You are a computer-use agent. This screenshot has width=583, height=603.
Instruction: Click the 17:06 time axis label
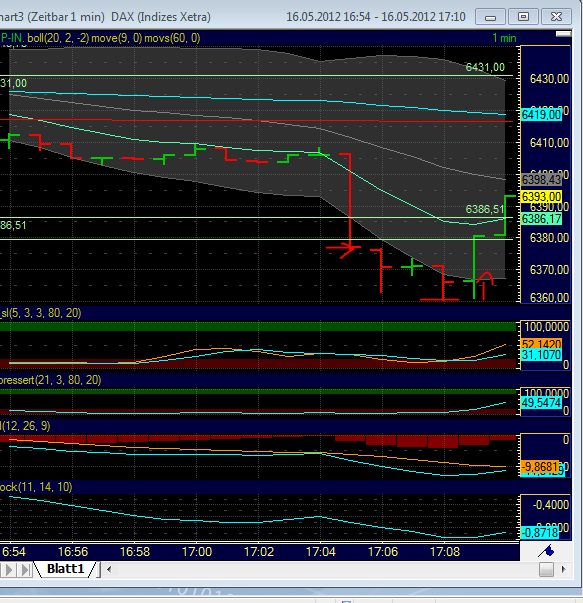(x=383, y=552)
